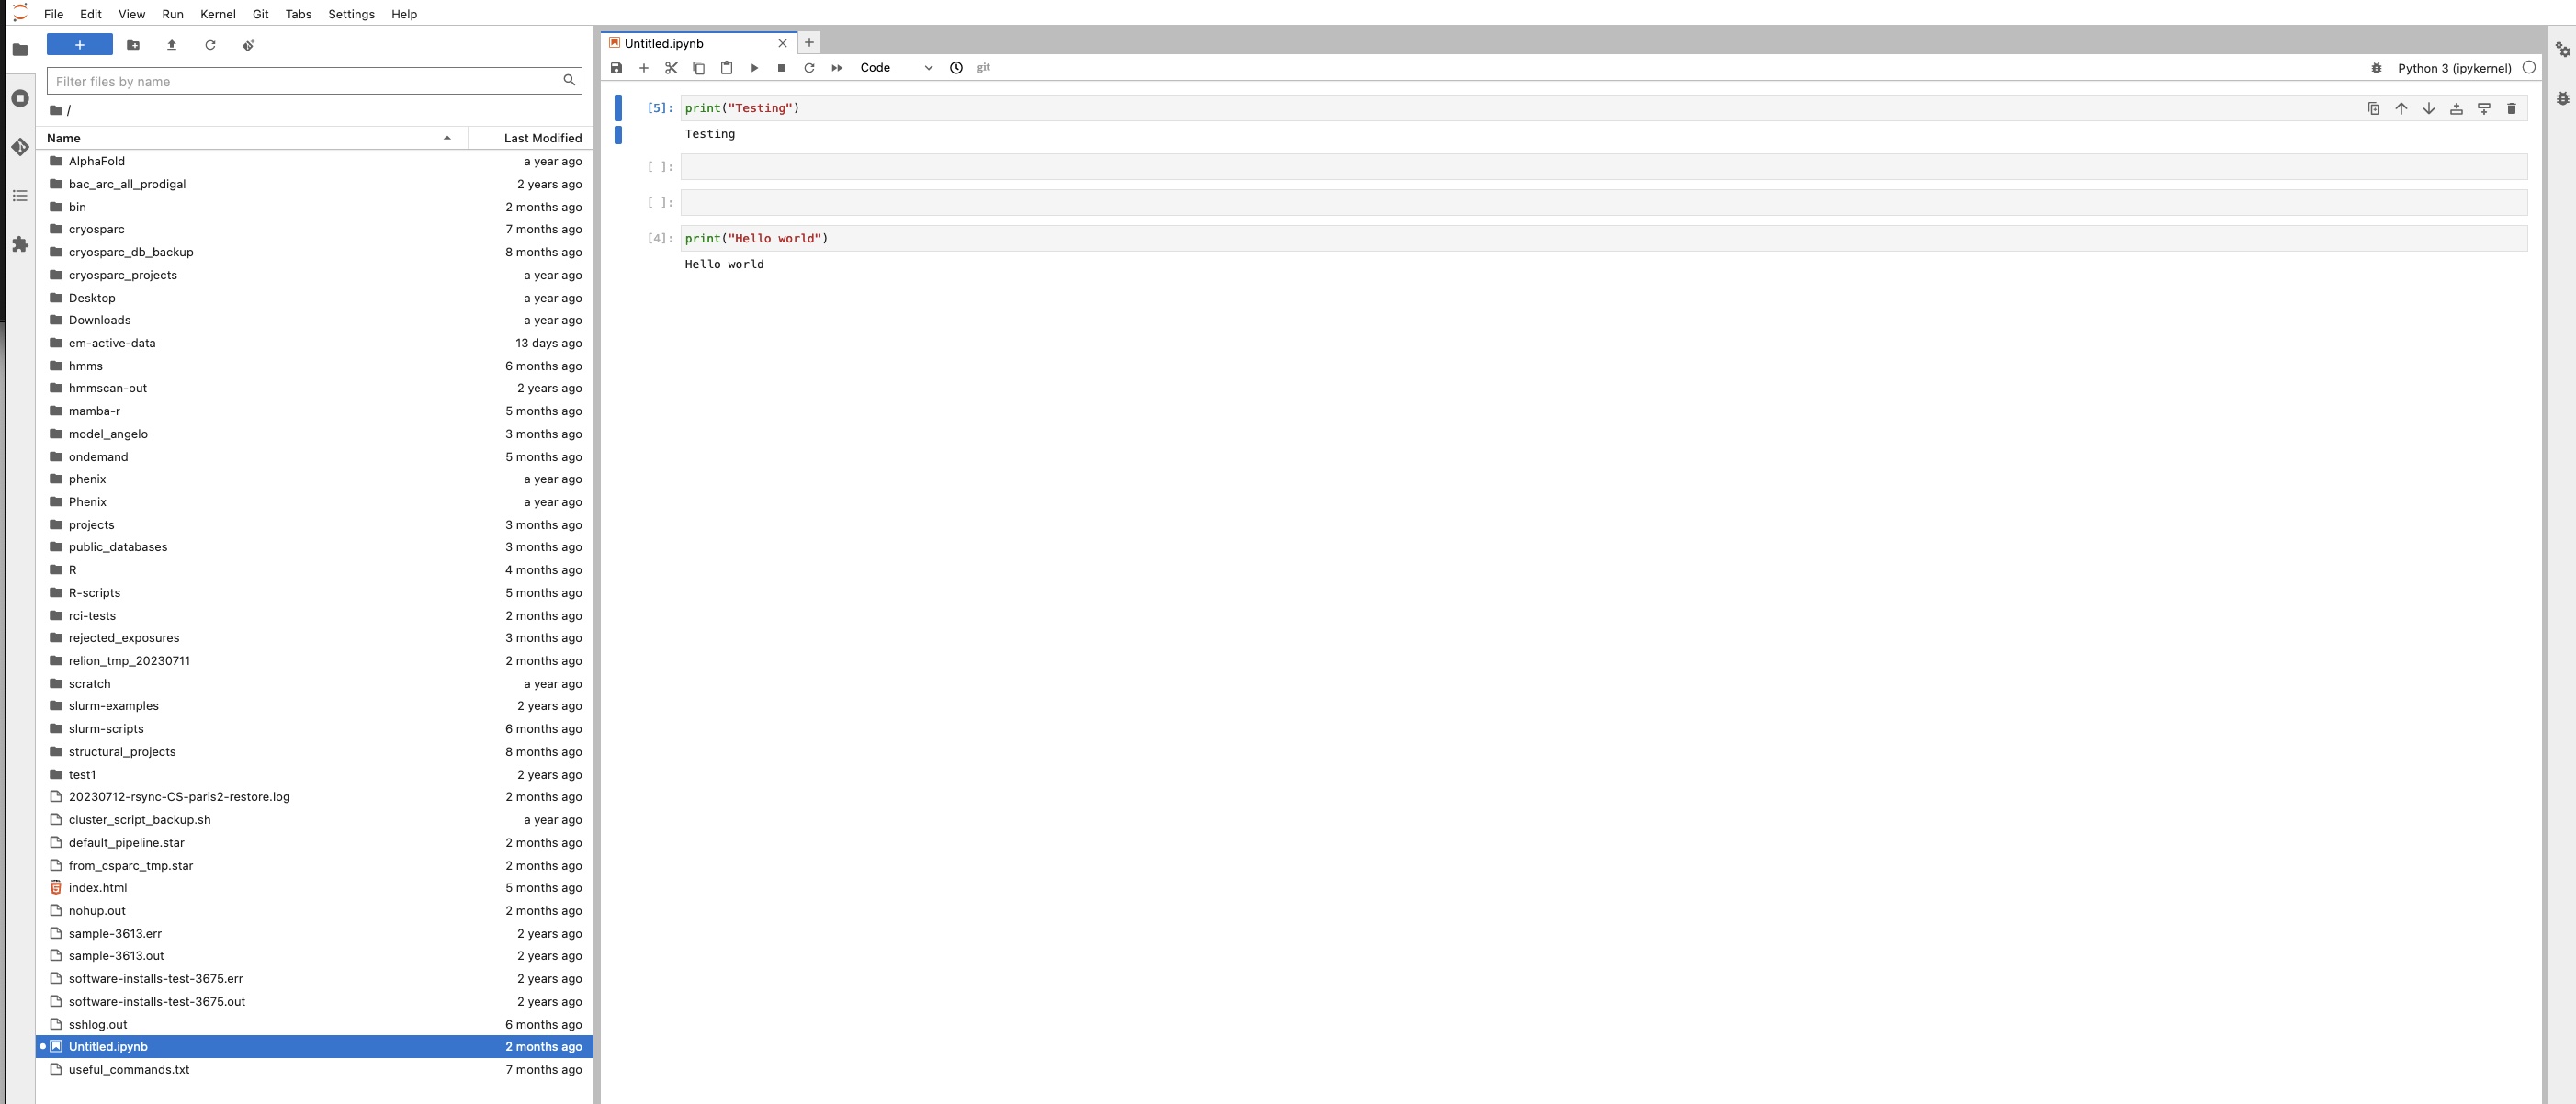Click the search files input field
Screen dimensions: 2576x1104
(312, 81)
